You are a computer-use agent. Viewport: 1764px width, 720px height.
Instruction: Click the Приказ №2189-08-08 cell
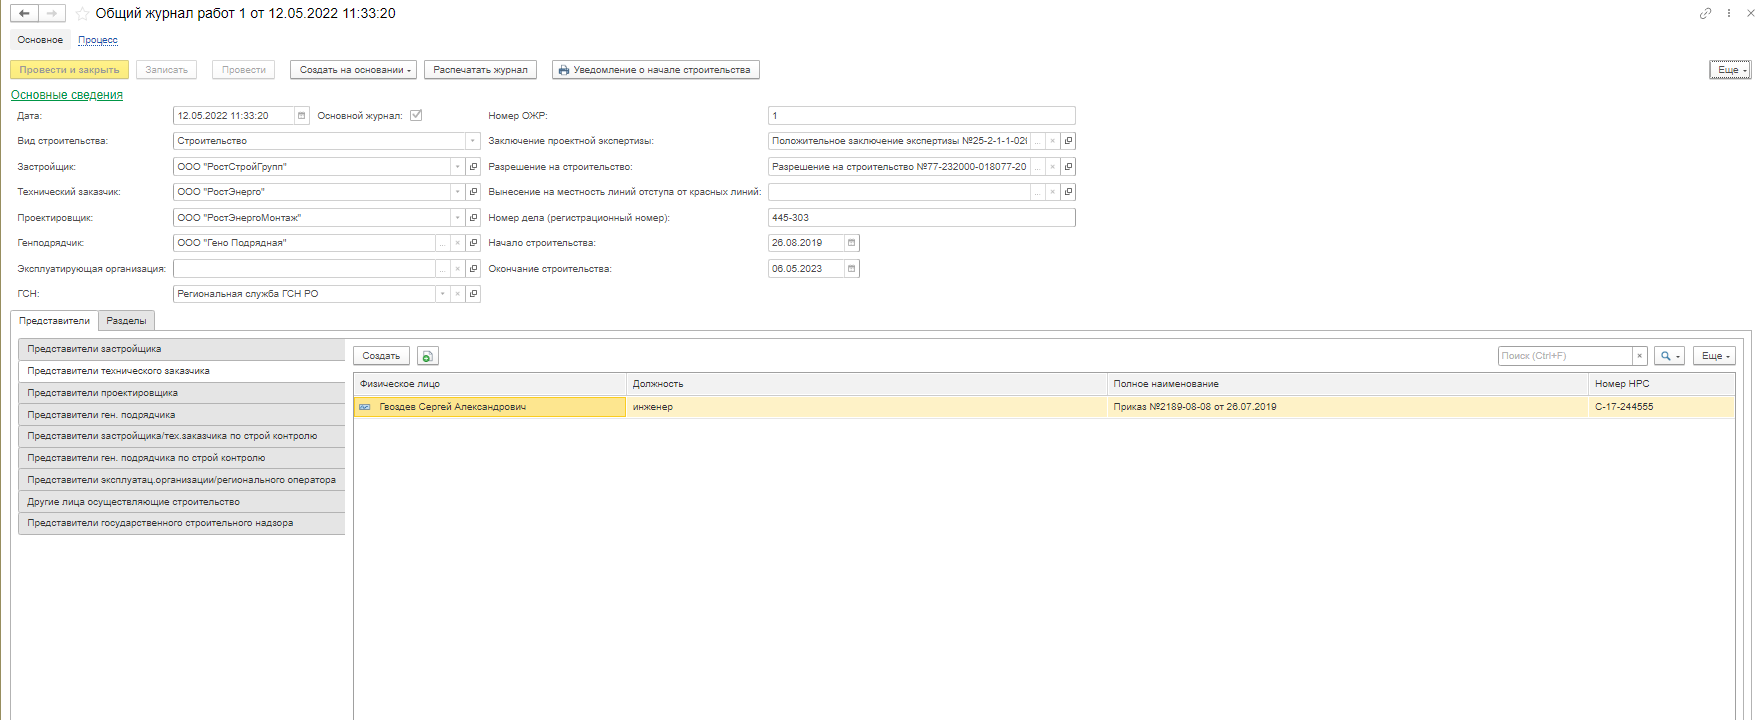(1348, 407)
